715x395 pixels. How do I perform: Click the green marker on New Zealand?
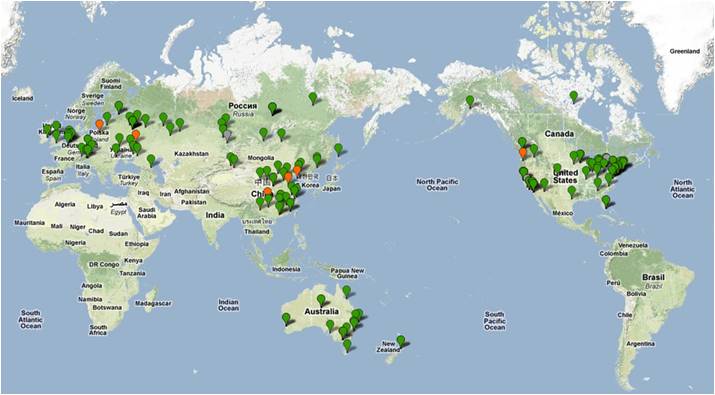point(401,341)
